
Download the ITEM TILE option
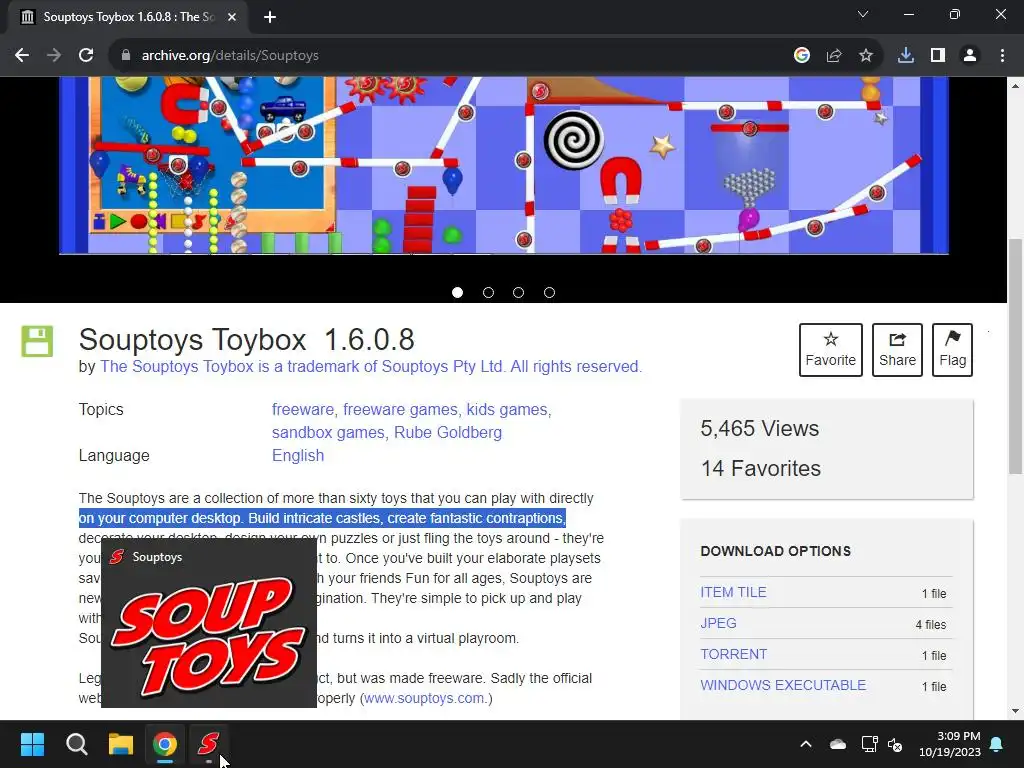(733, 592)
